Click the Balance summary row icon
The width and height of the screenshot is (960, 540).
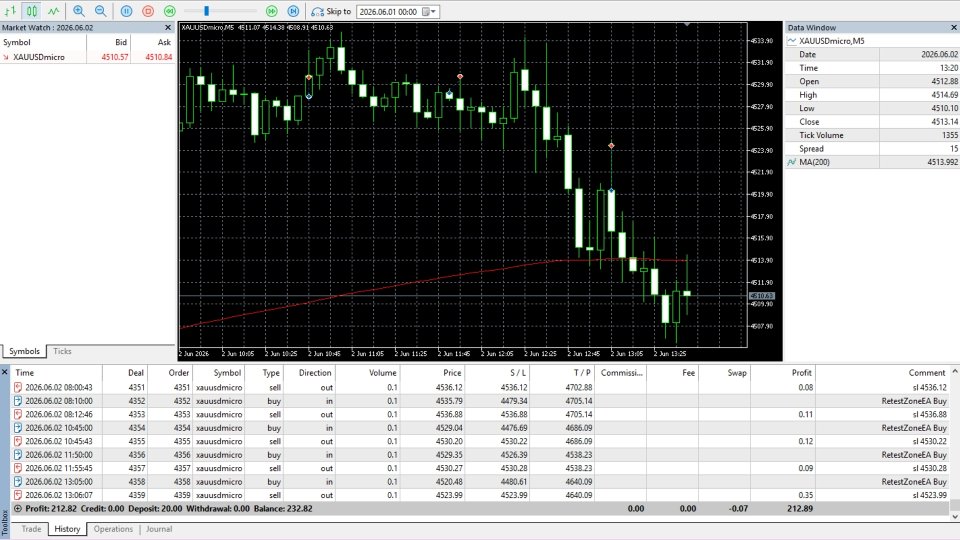point(18,508)
